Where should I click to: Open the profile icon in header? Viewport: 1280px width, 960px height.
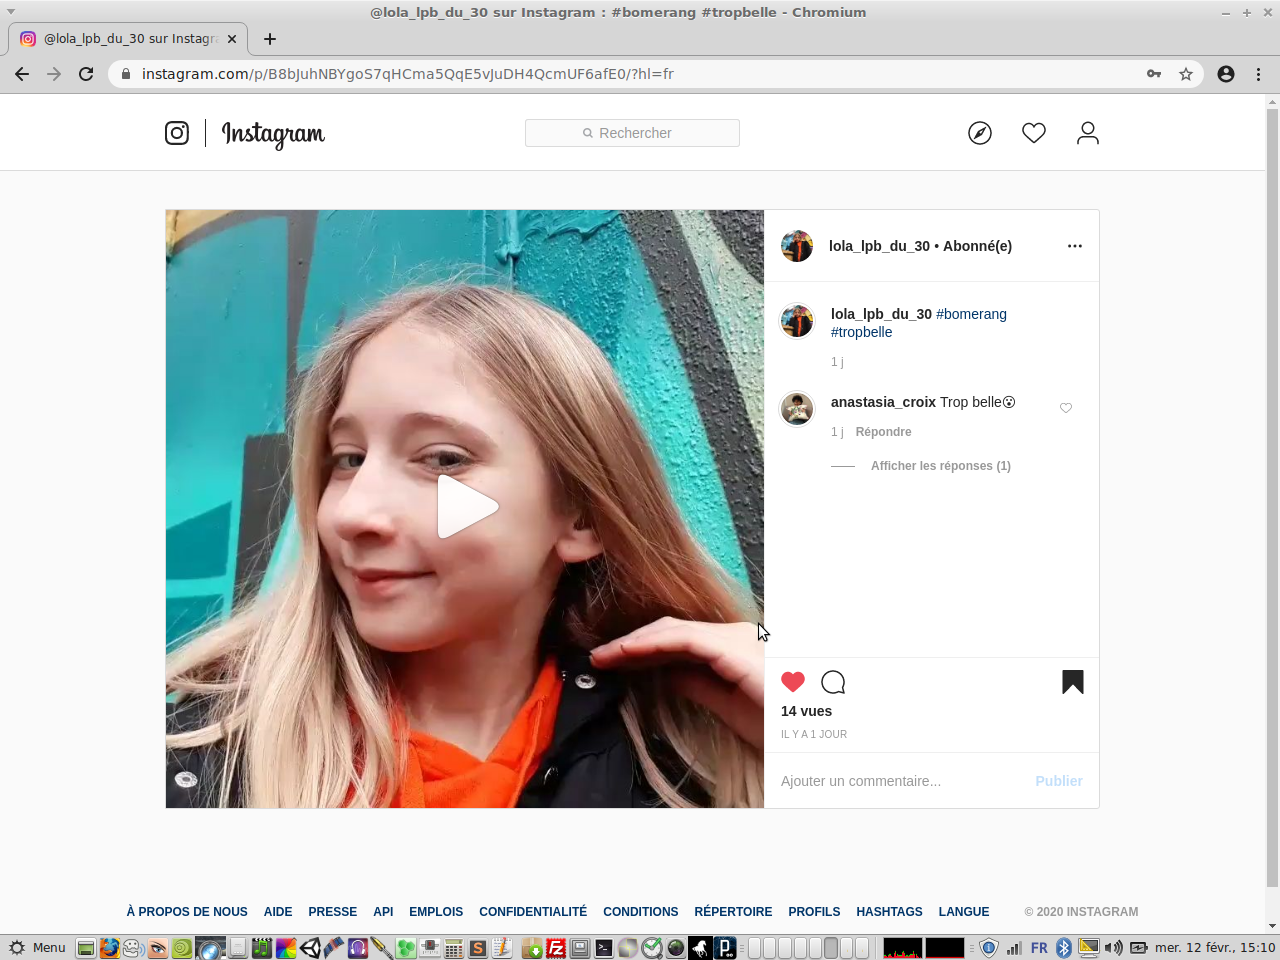(x=1087, y=133)
